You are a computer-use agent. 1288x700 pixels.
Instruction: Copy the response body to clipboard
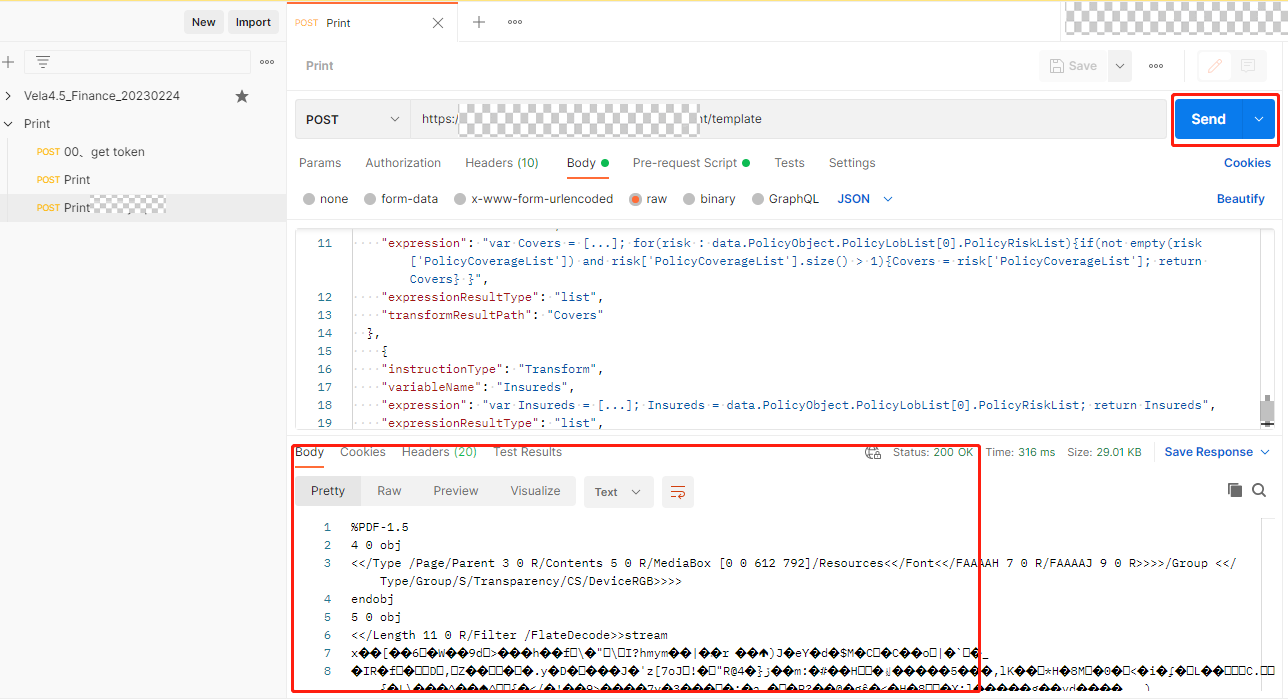1234,490
